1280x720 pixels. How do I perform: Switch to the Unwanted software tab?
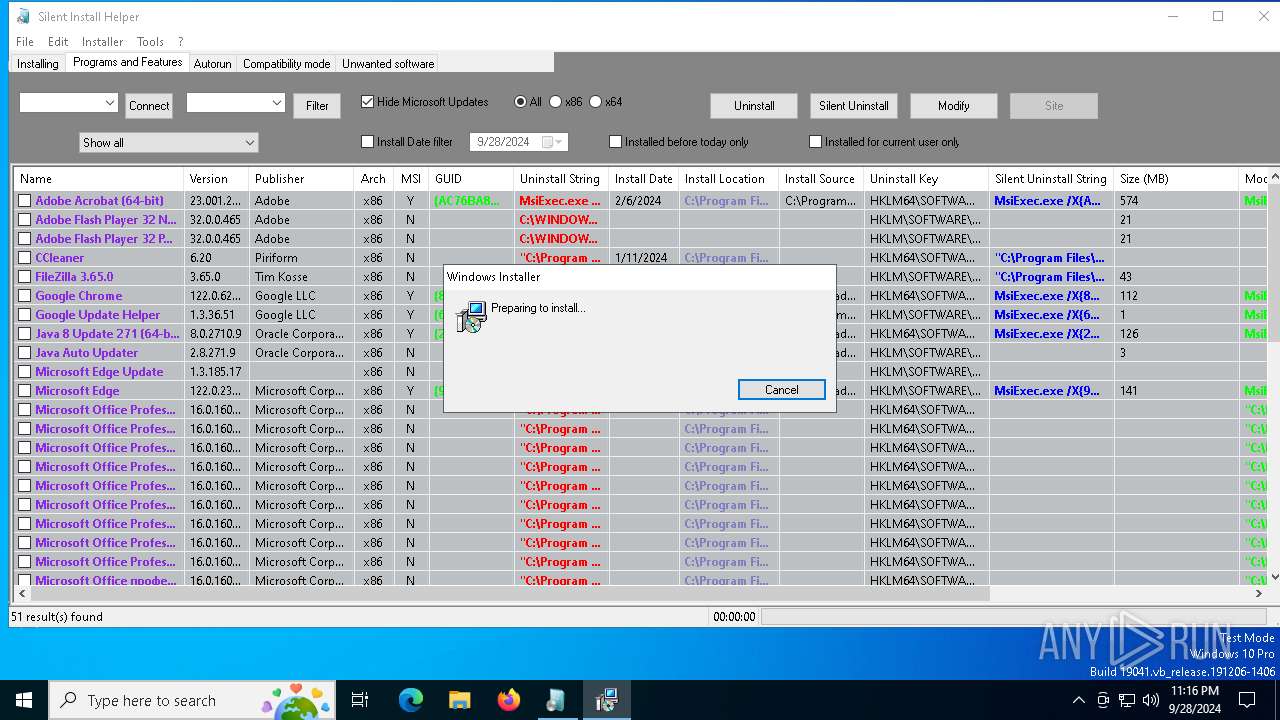click(388, 64)
